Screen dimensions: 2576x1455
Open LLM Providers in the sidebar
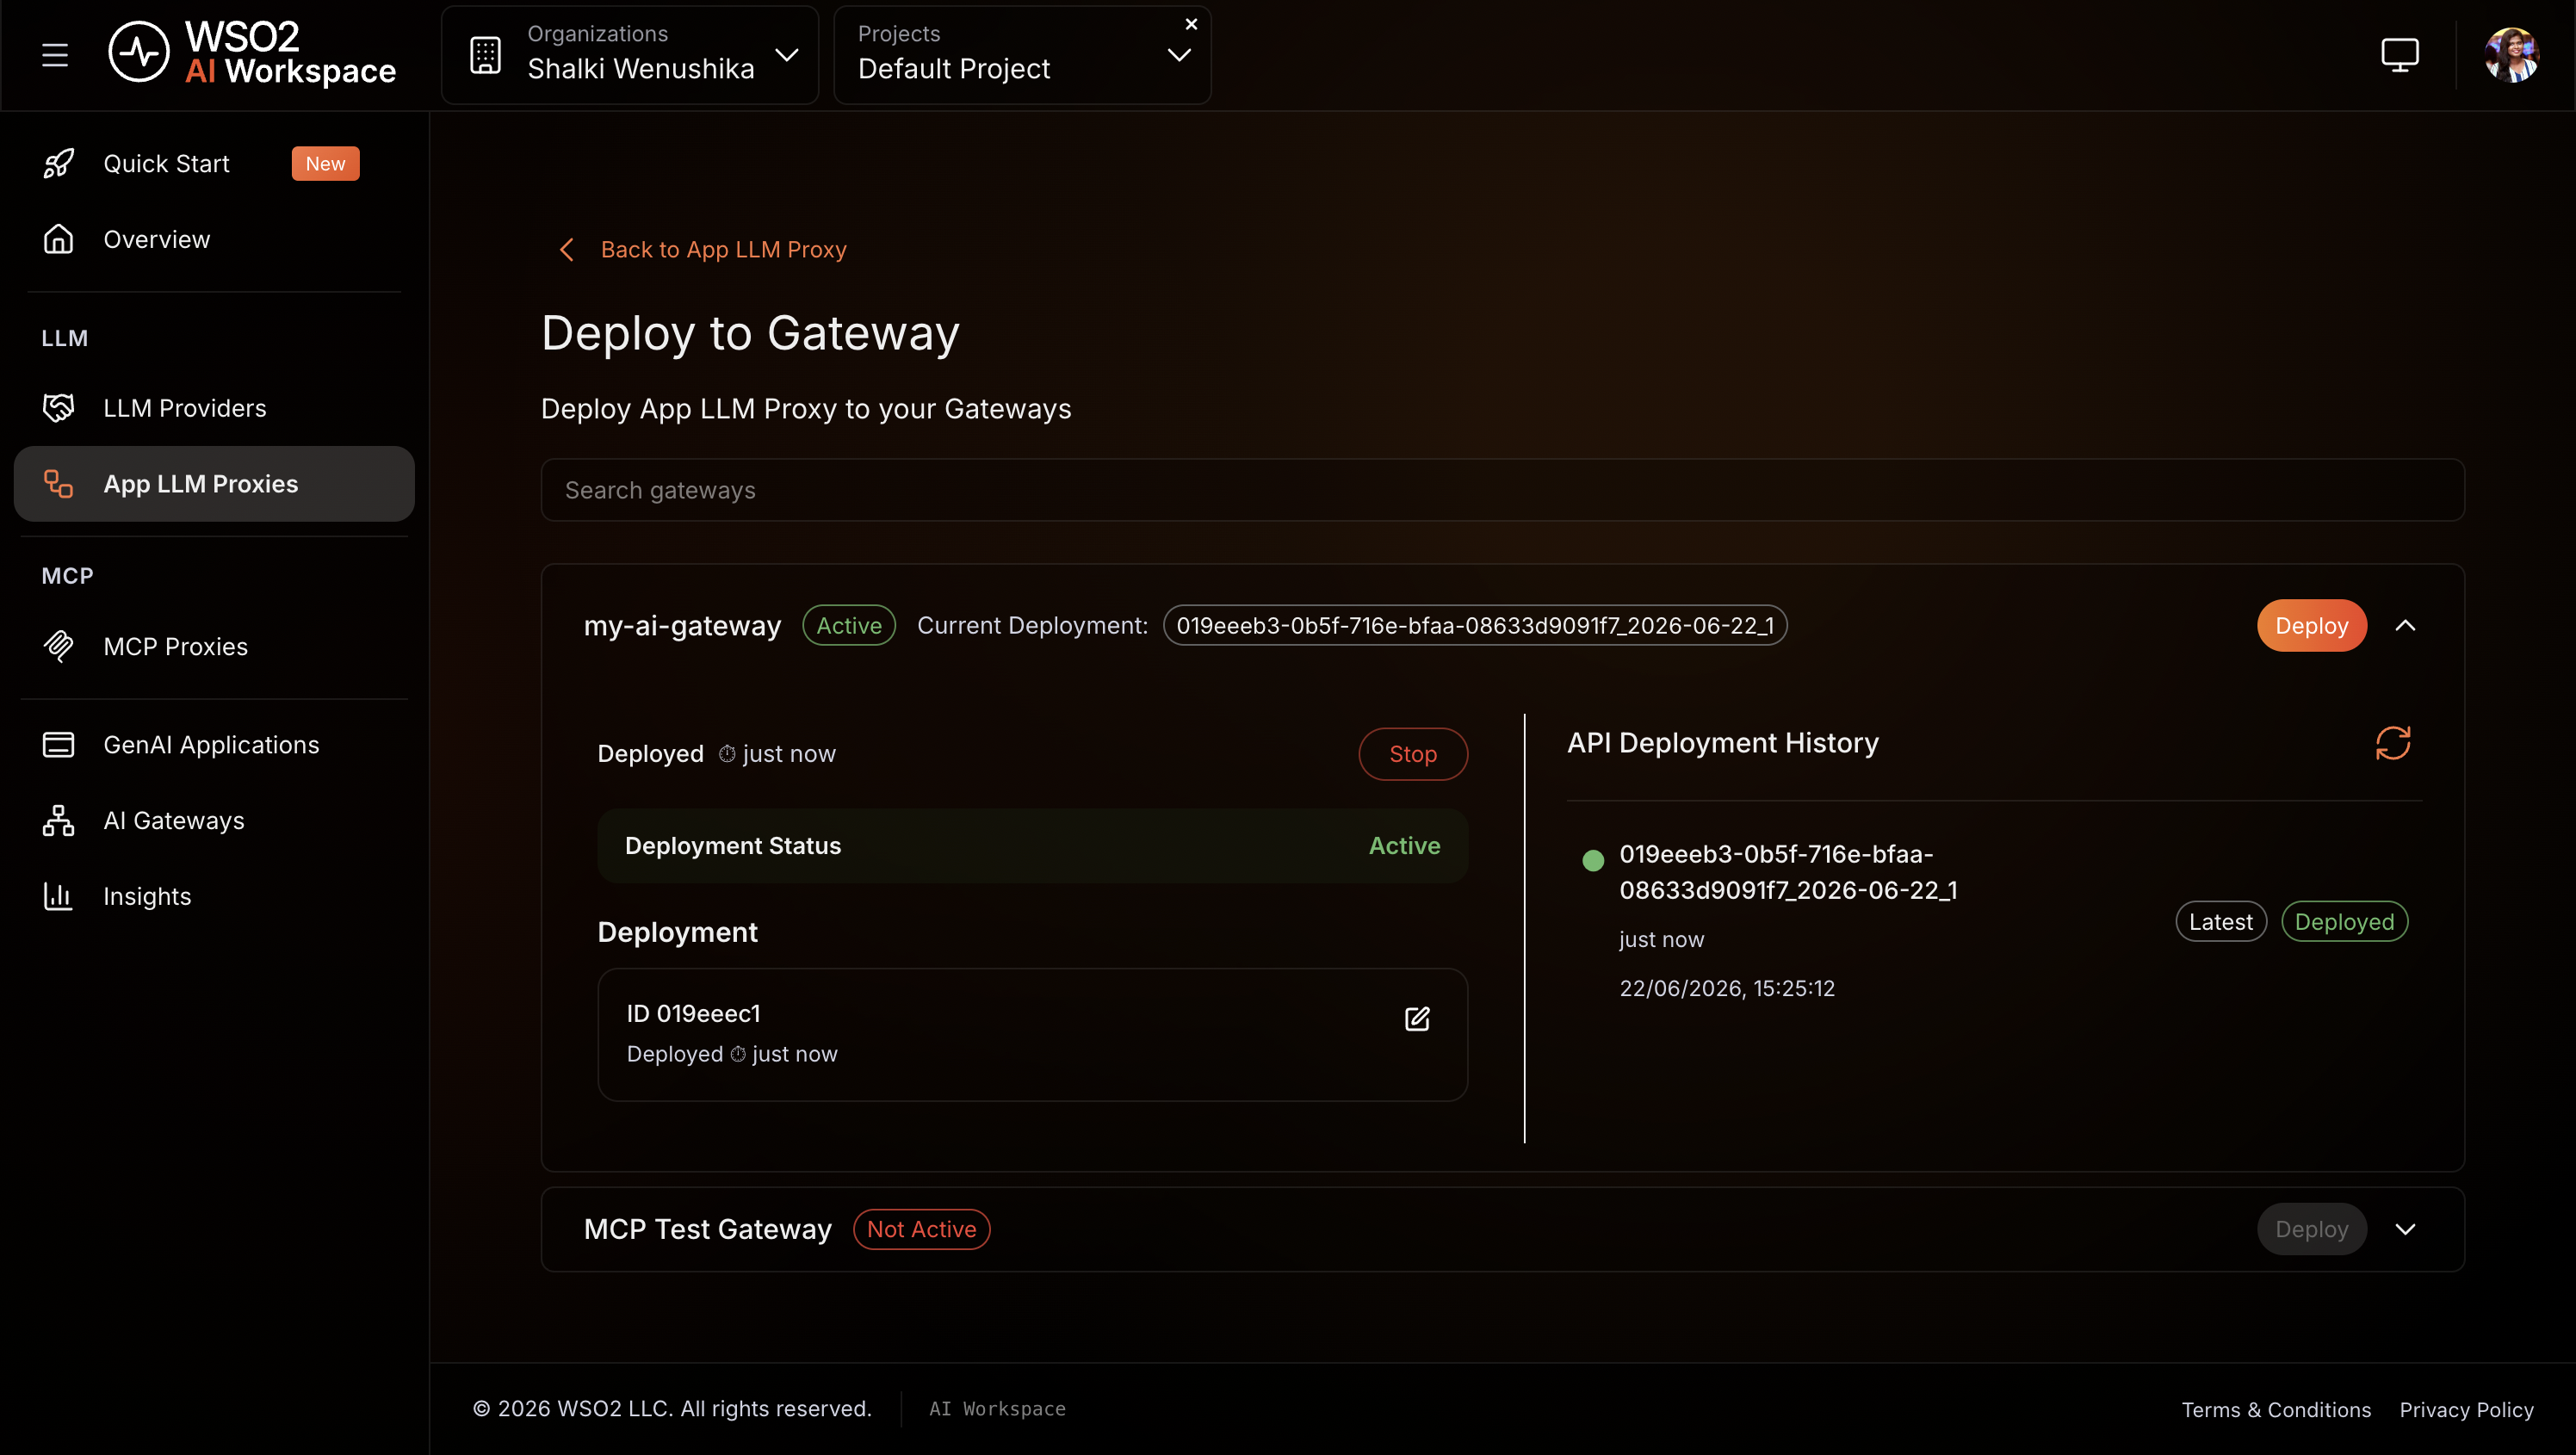point(185,408)
